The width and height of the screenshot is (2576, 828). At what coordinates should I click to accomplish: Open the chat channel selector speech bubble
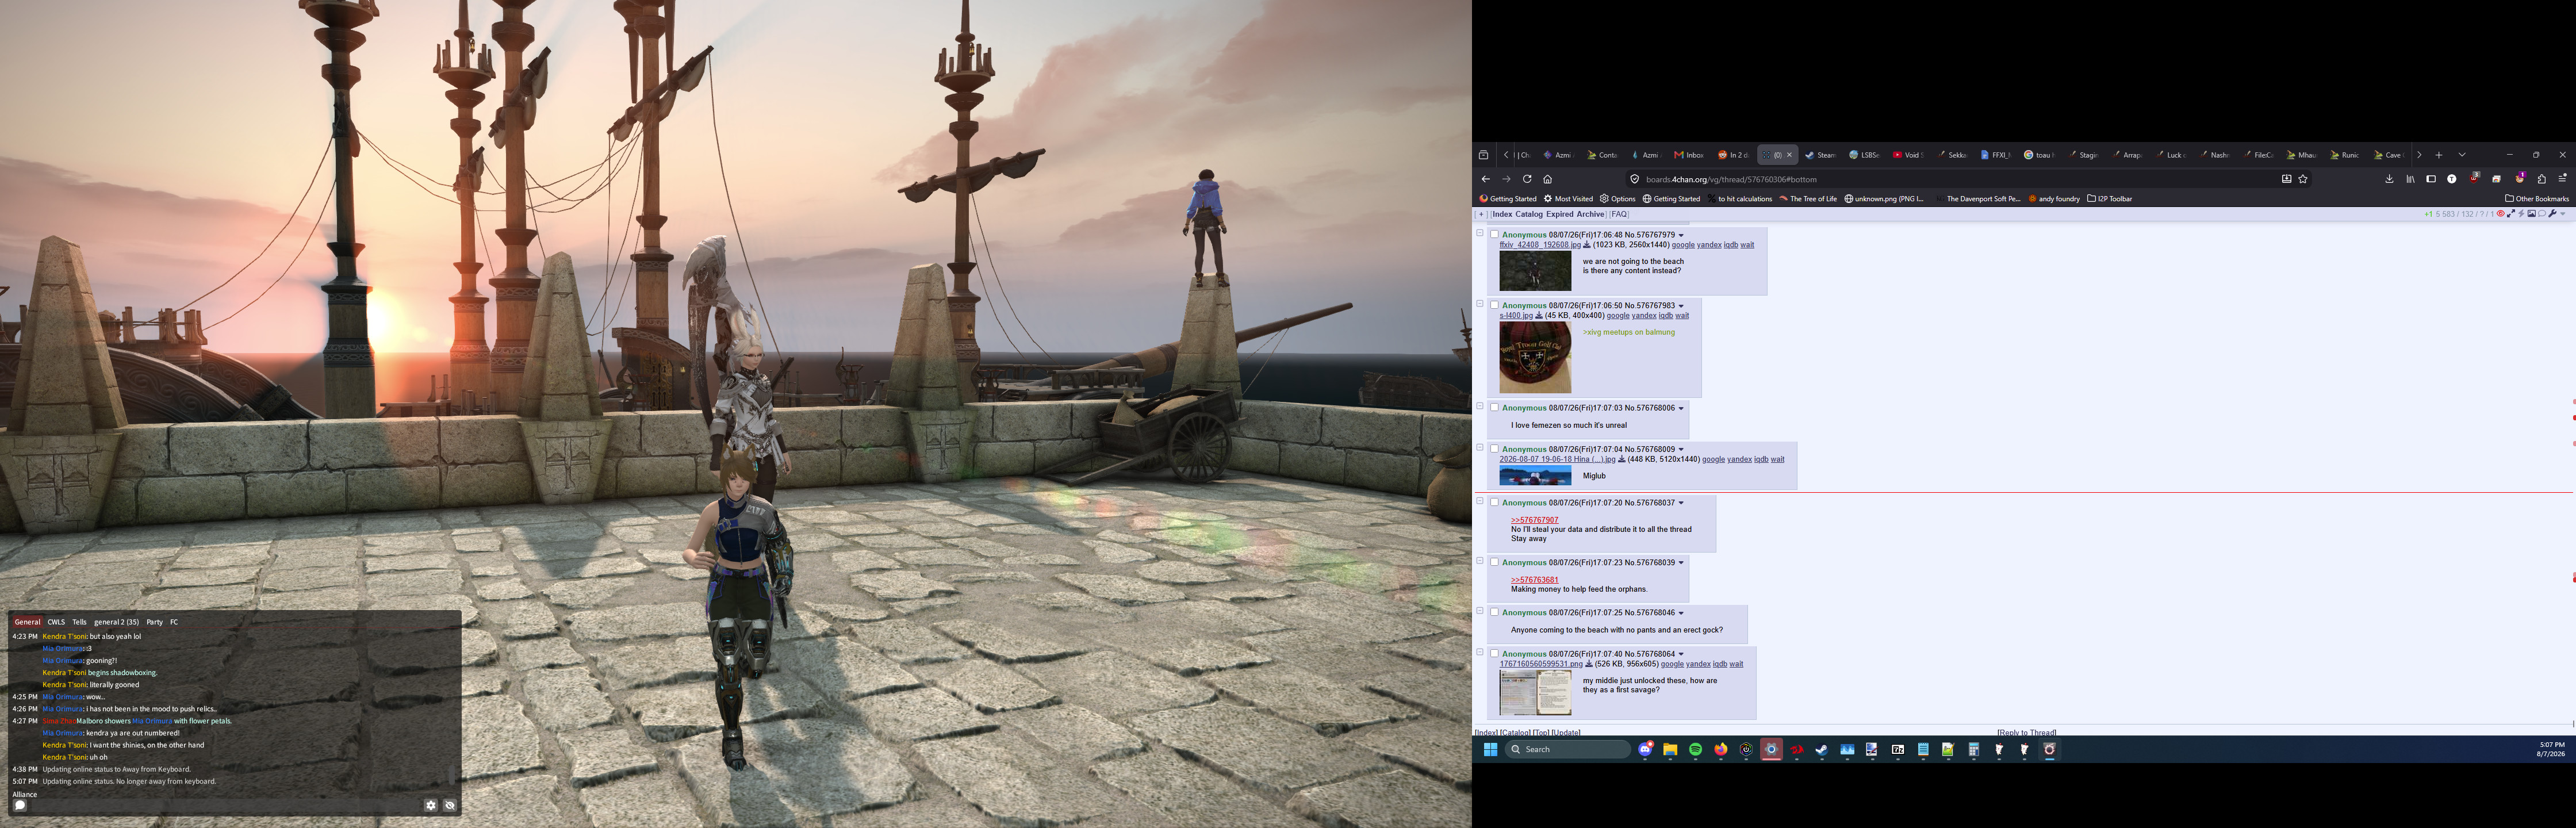point(20,805)
